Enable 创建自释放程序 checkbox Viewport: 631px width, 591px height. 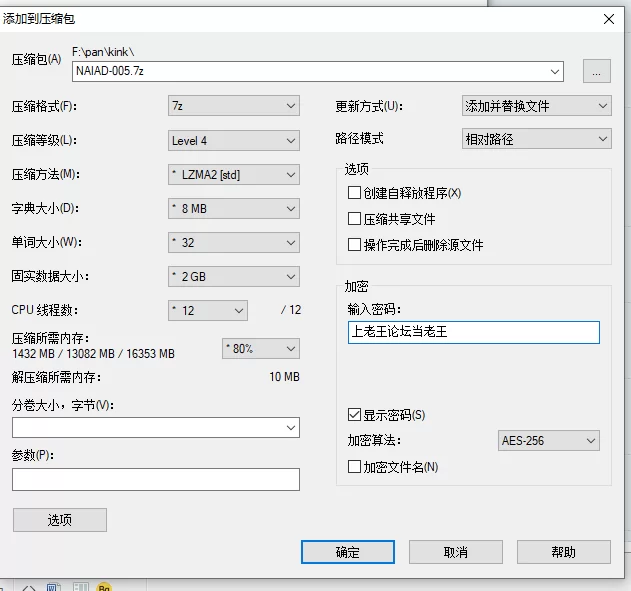coord(354,193)
